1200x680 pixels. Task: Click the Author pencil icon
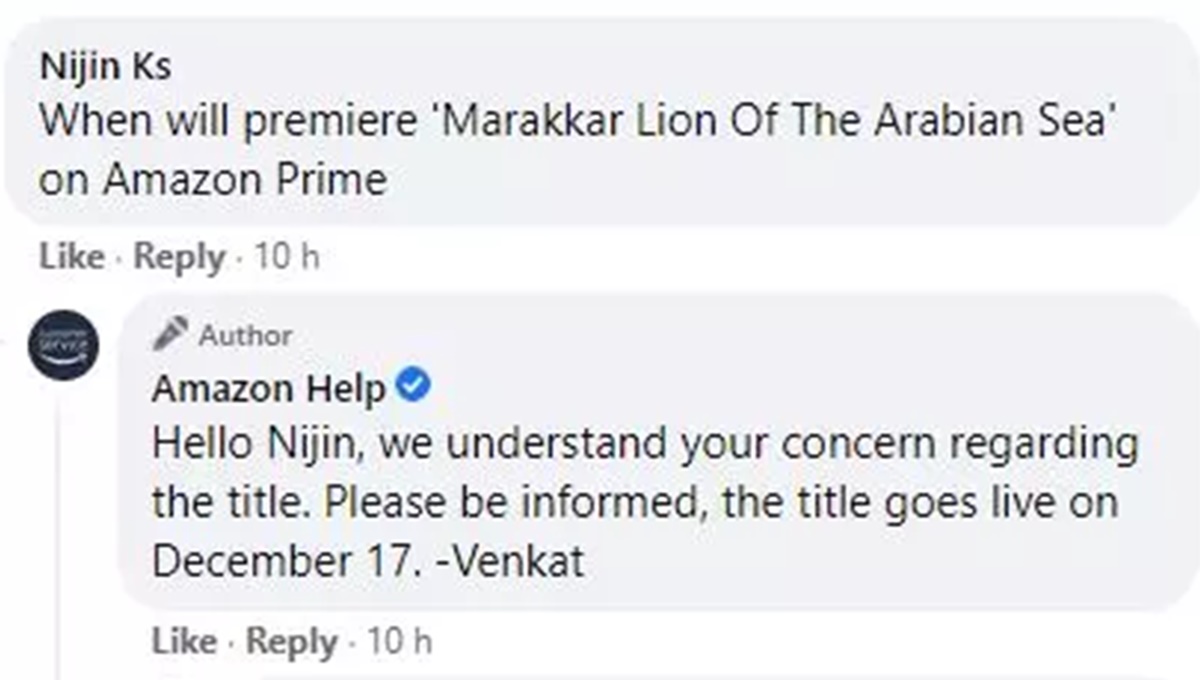click(x=170, y=334)
